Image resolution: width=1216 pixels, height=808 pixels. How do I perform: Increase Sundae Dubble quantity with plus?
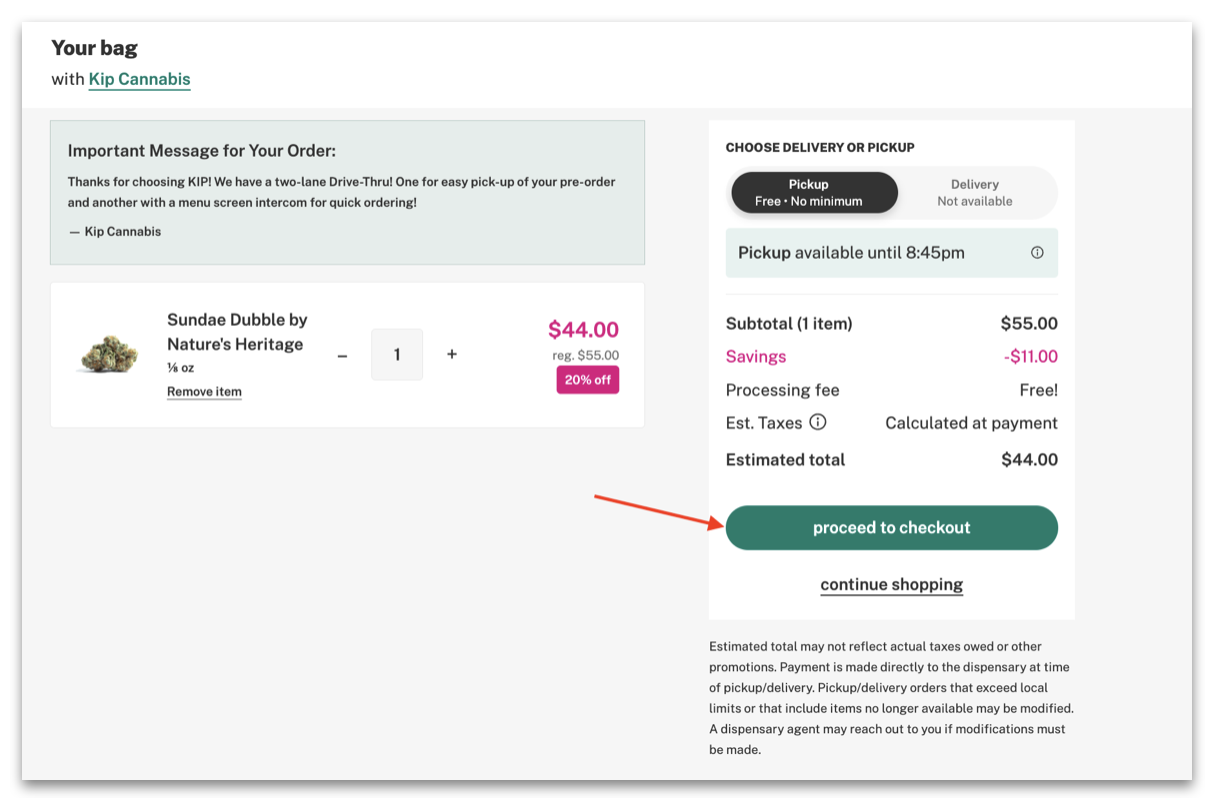452,354
